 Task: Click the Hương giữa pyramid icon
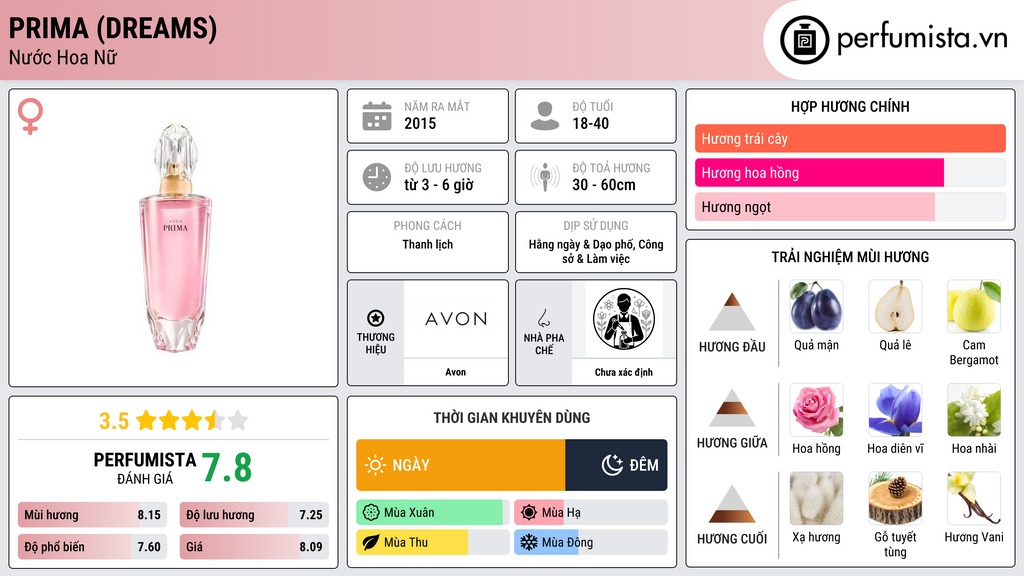[732, 408]
